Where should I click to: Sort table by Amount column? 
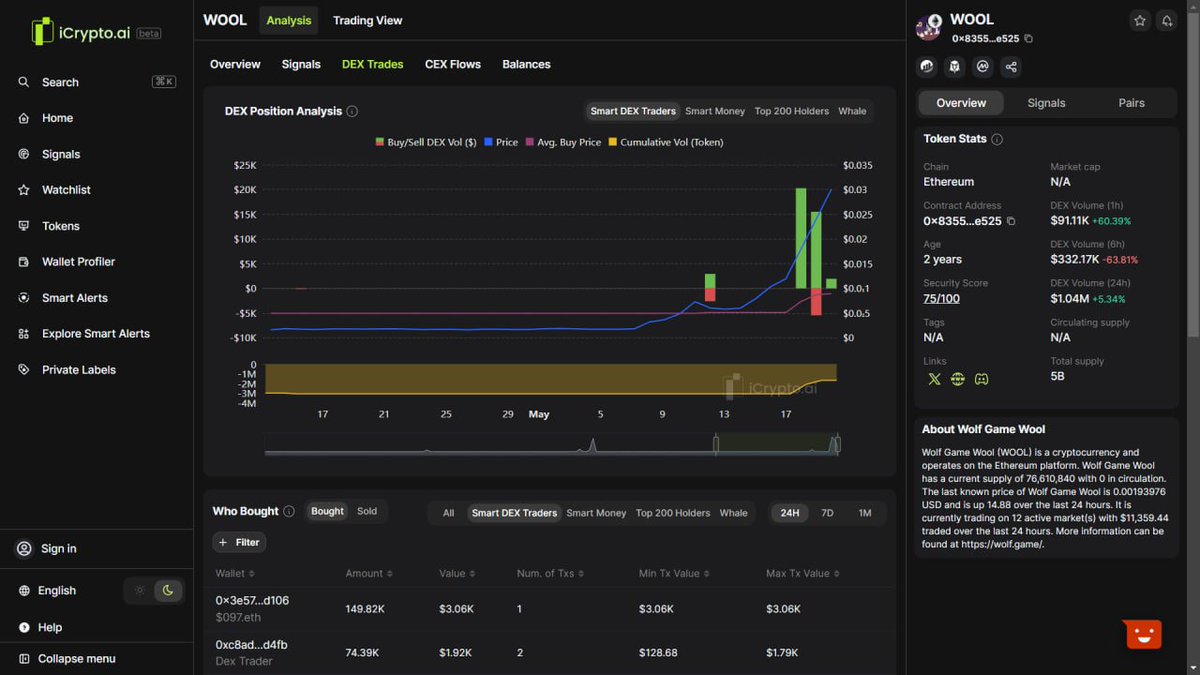point(369,573)
